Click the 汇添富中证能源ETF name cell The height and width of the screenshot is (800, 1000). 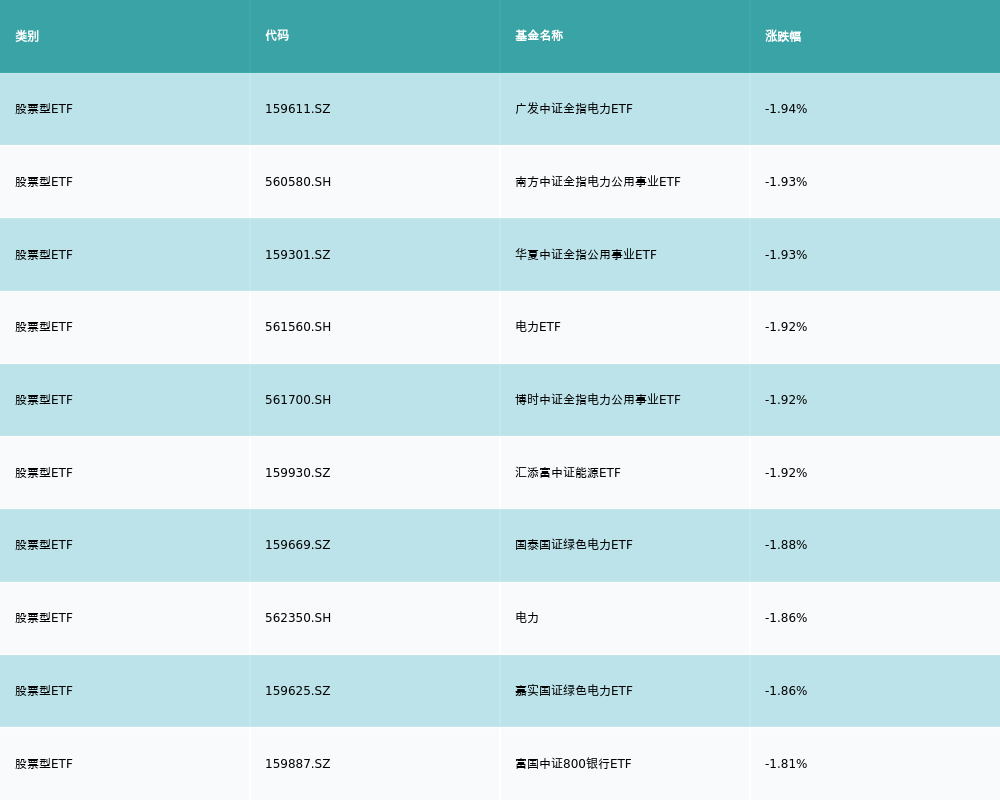[567, 473]
